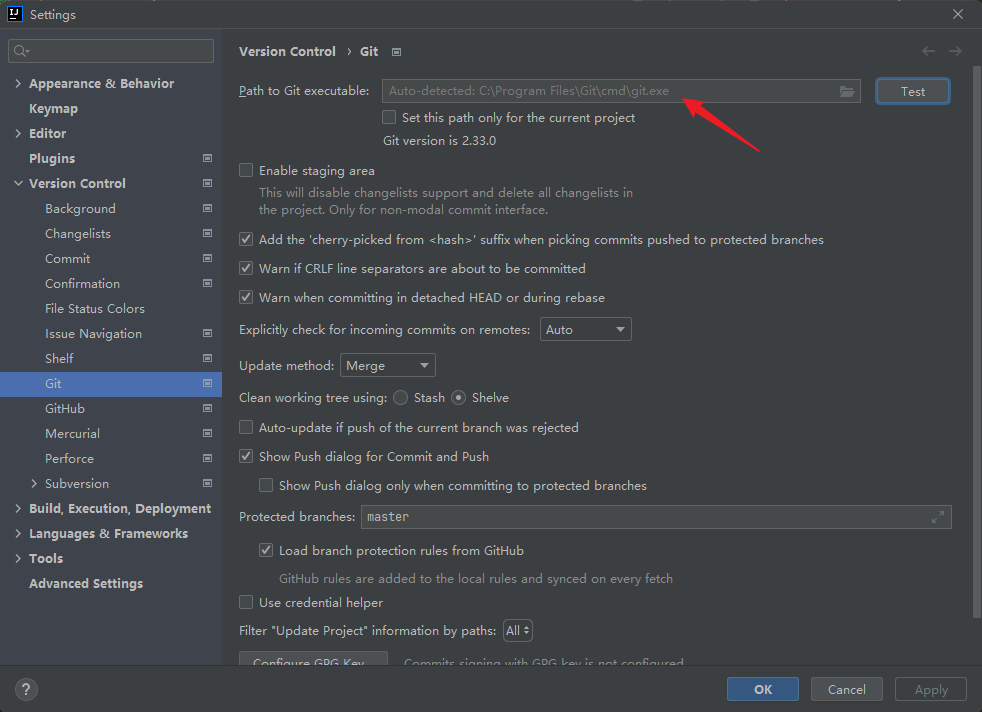Open the Filter Update Project paths 'All' selector
982x712 pixels.
(518, 631)
